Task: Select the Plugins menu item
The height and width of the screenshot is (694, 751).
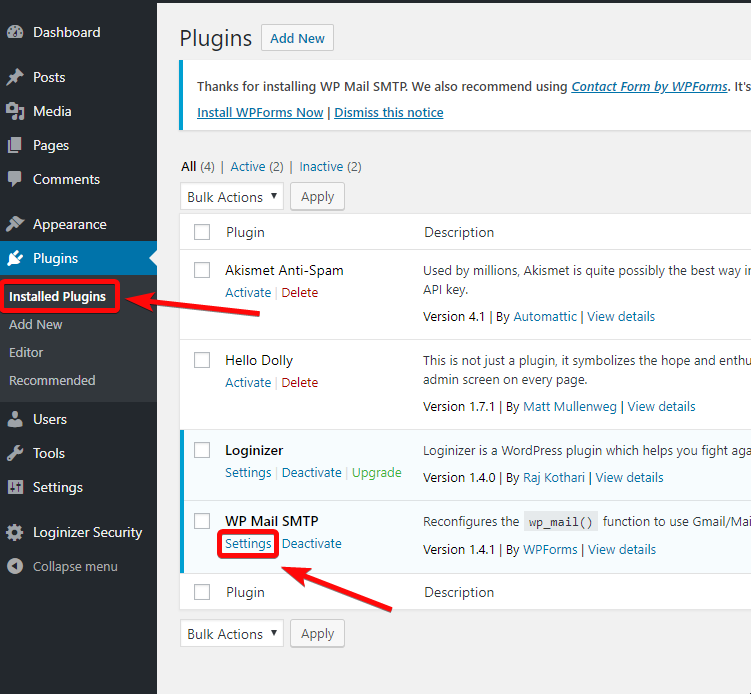Action: click(55, 258)
